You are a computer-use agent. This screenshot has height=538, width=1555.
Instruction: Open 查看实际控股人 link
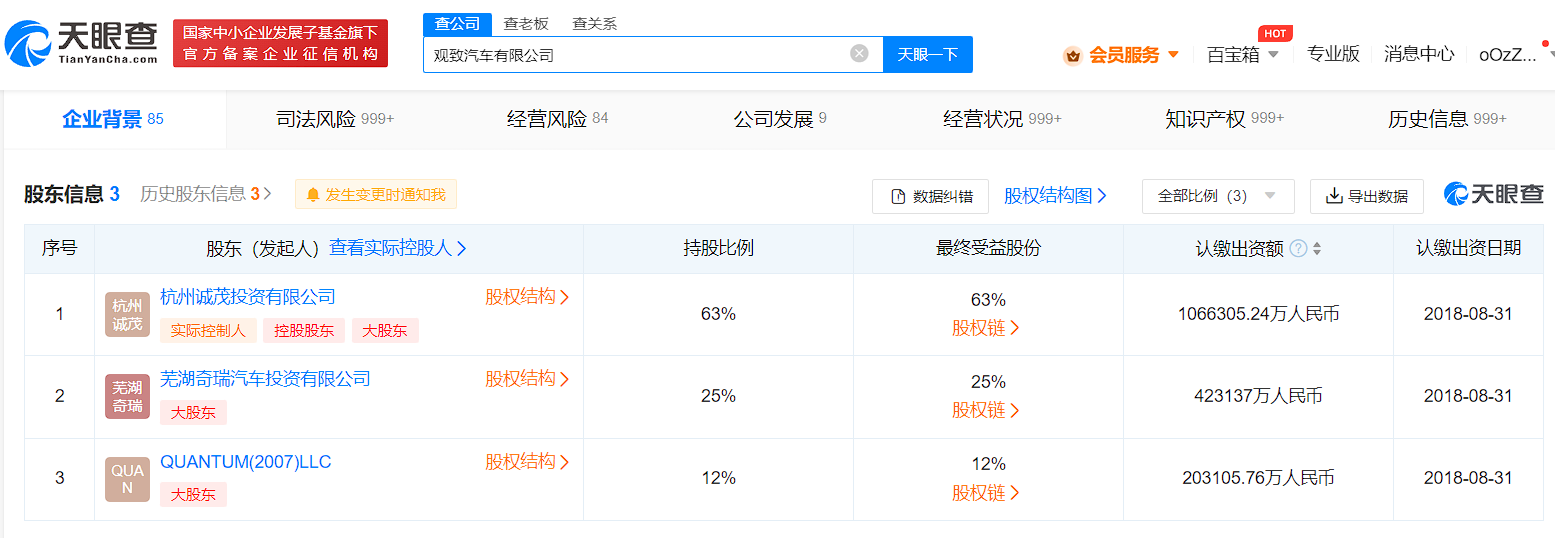tap(398, 248)
